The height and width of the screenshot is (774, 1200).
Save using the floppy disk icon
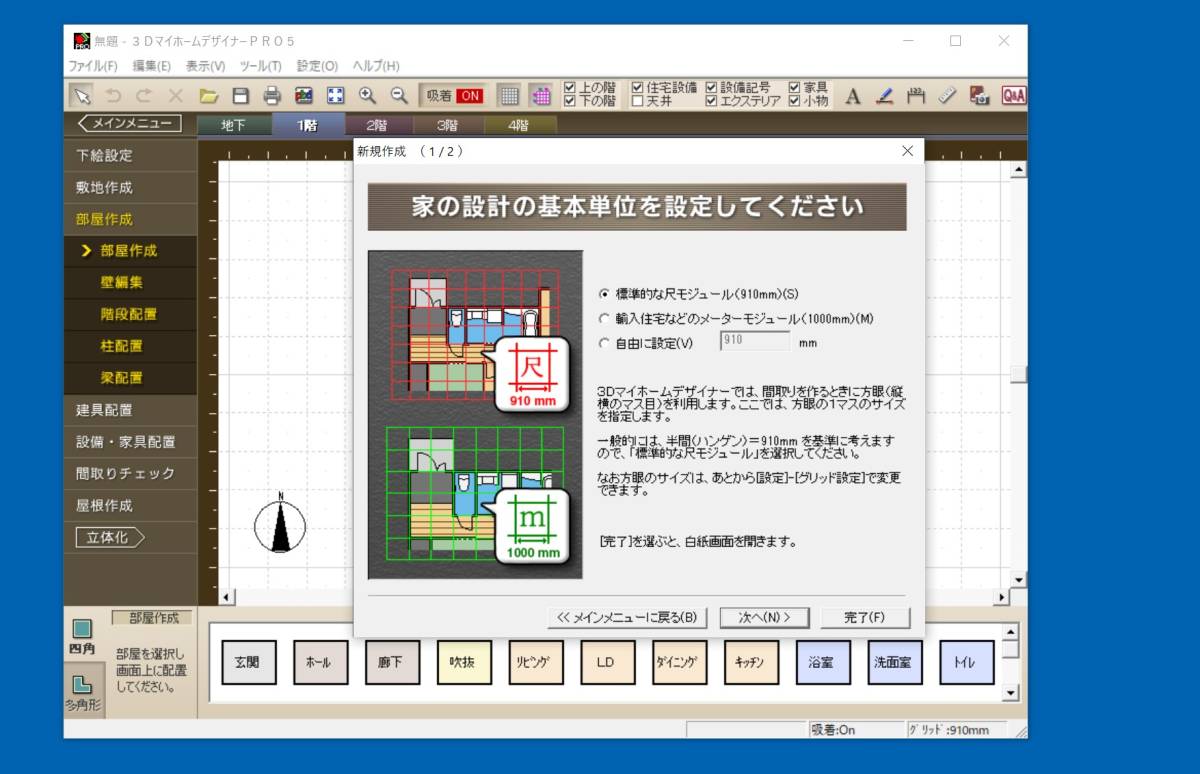click(240, 96)
